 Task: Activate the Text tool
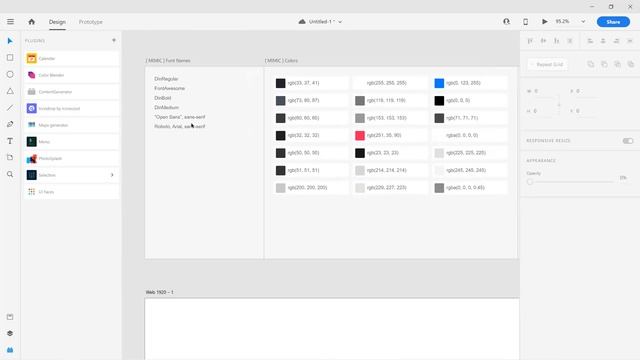click(10, 141)
